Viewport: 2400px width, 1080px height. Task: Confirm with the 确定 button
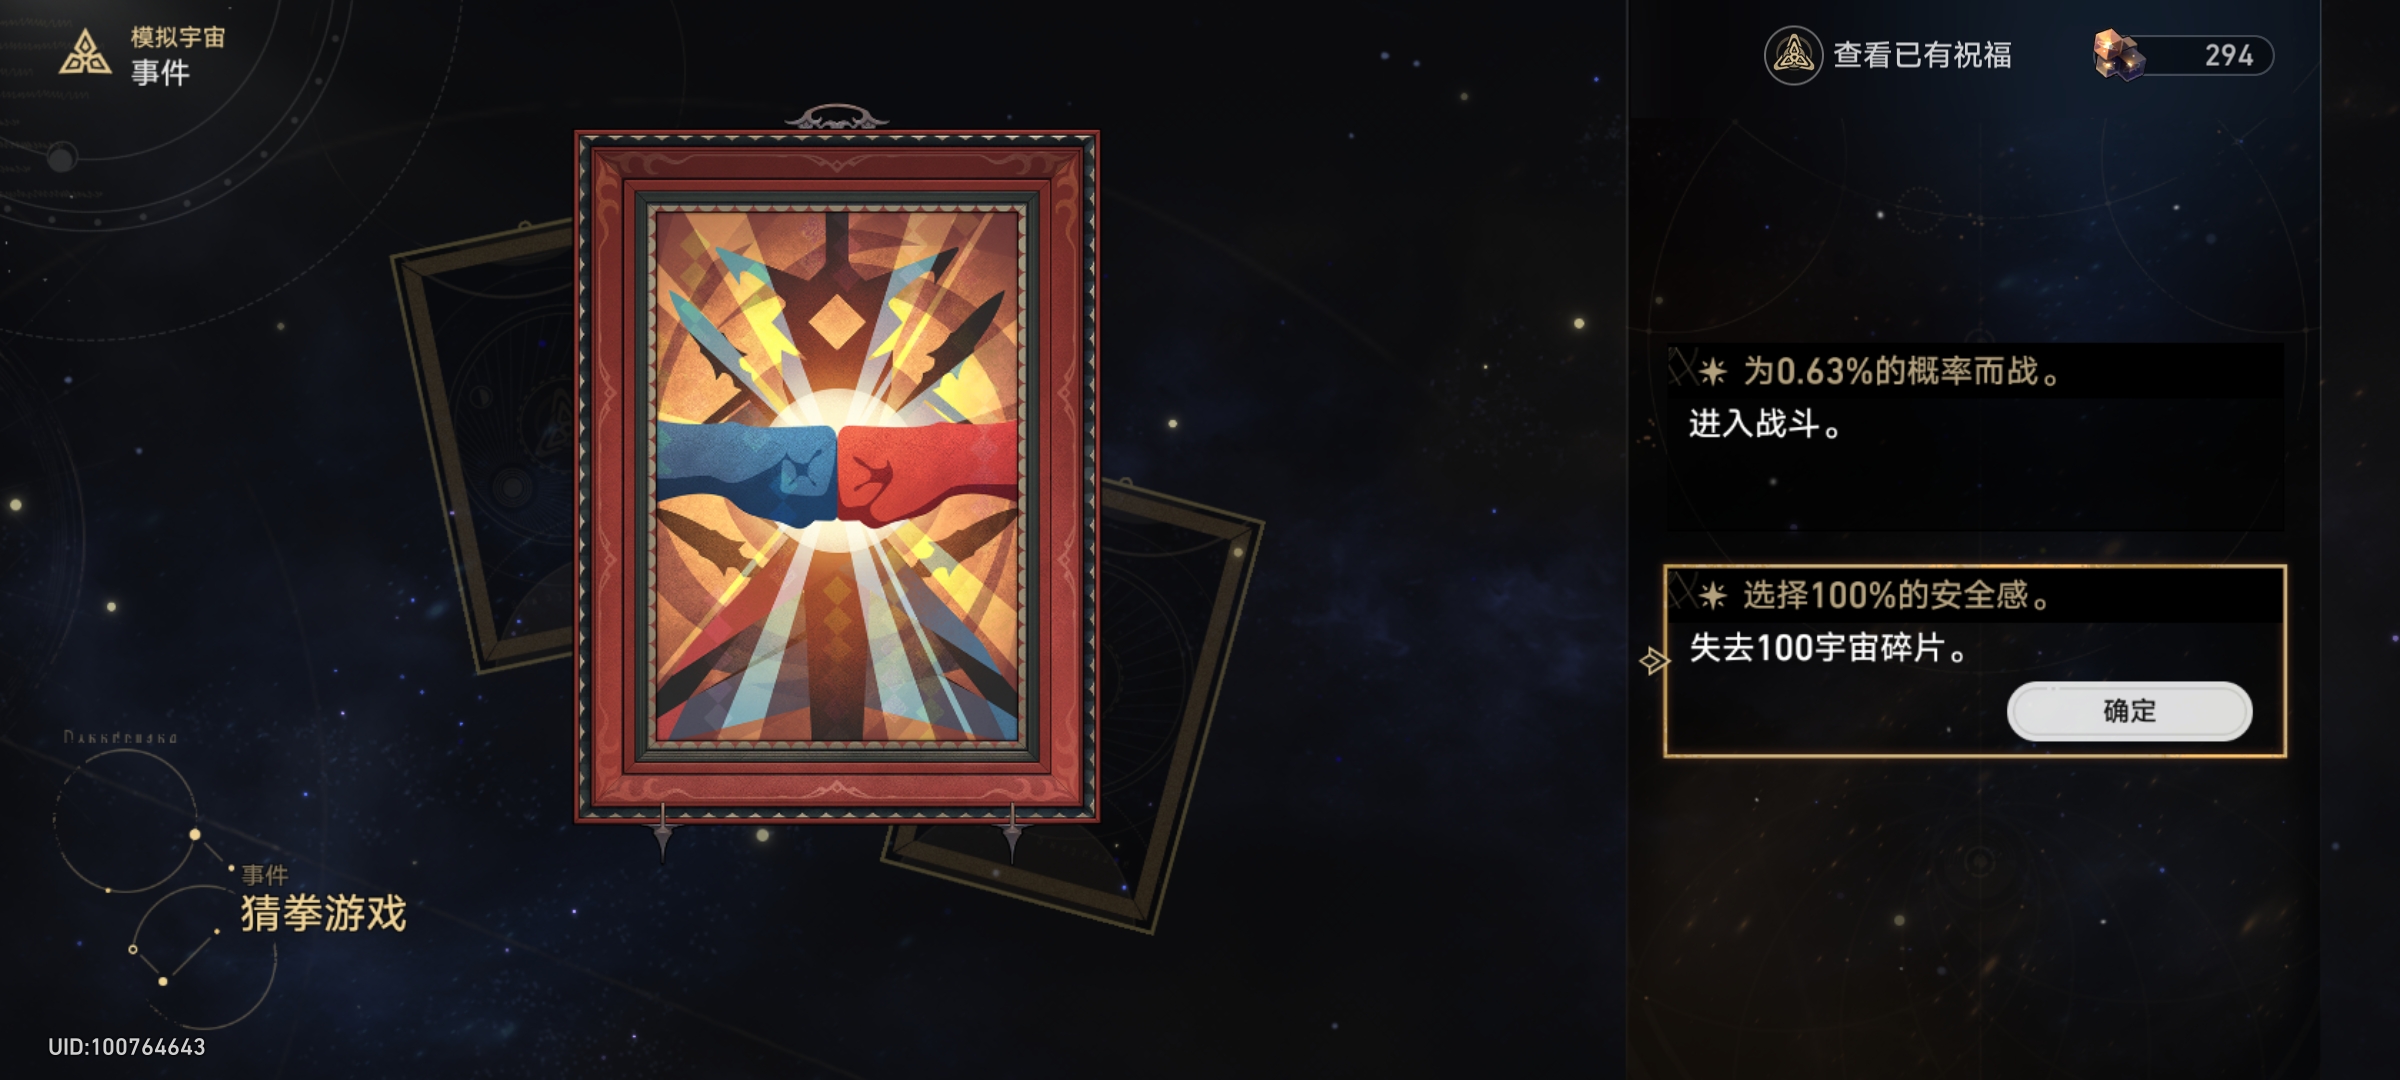[x=2129, y=711]
